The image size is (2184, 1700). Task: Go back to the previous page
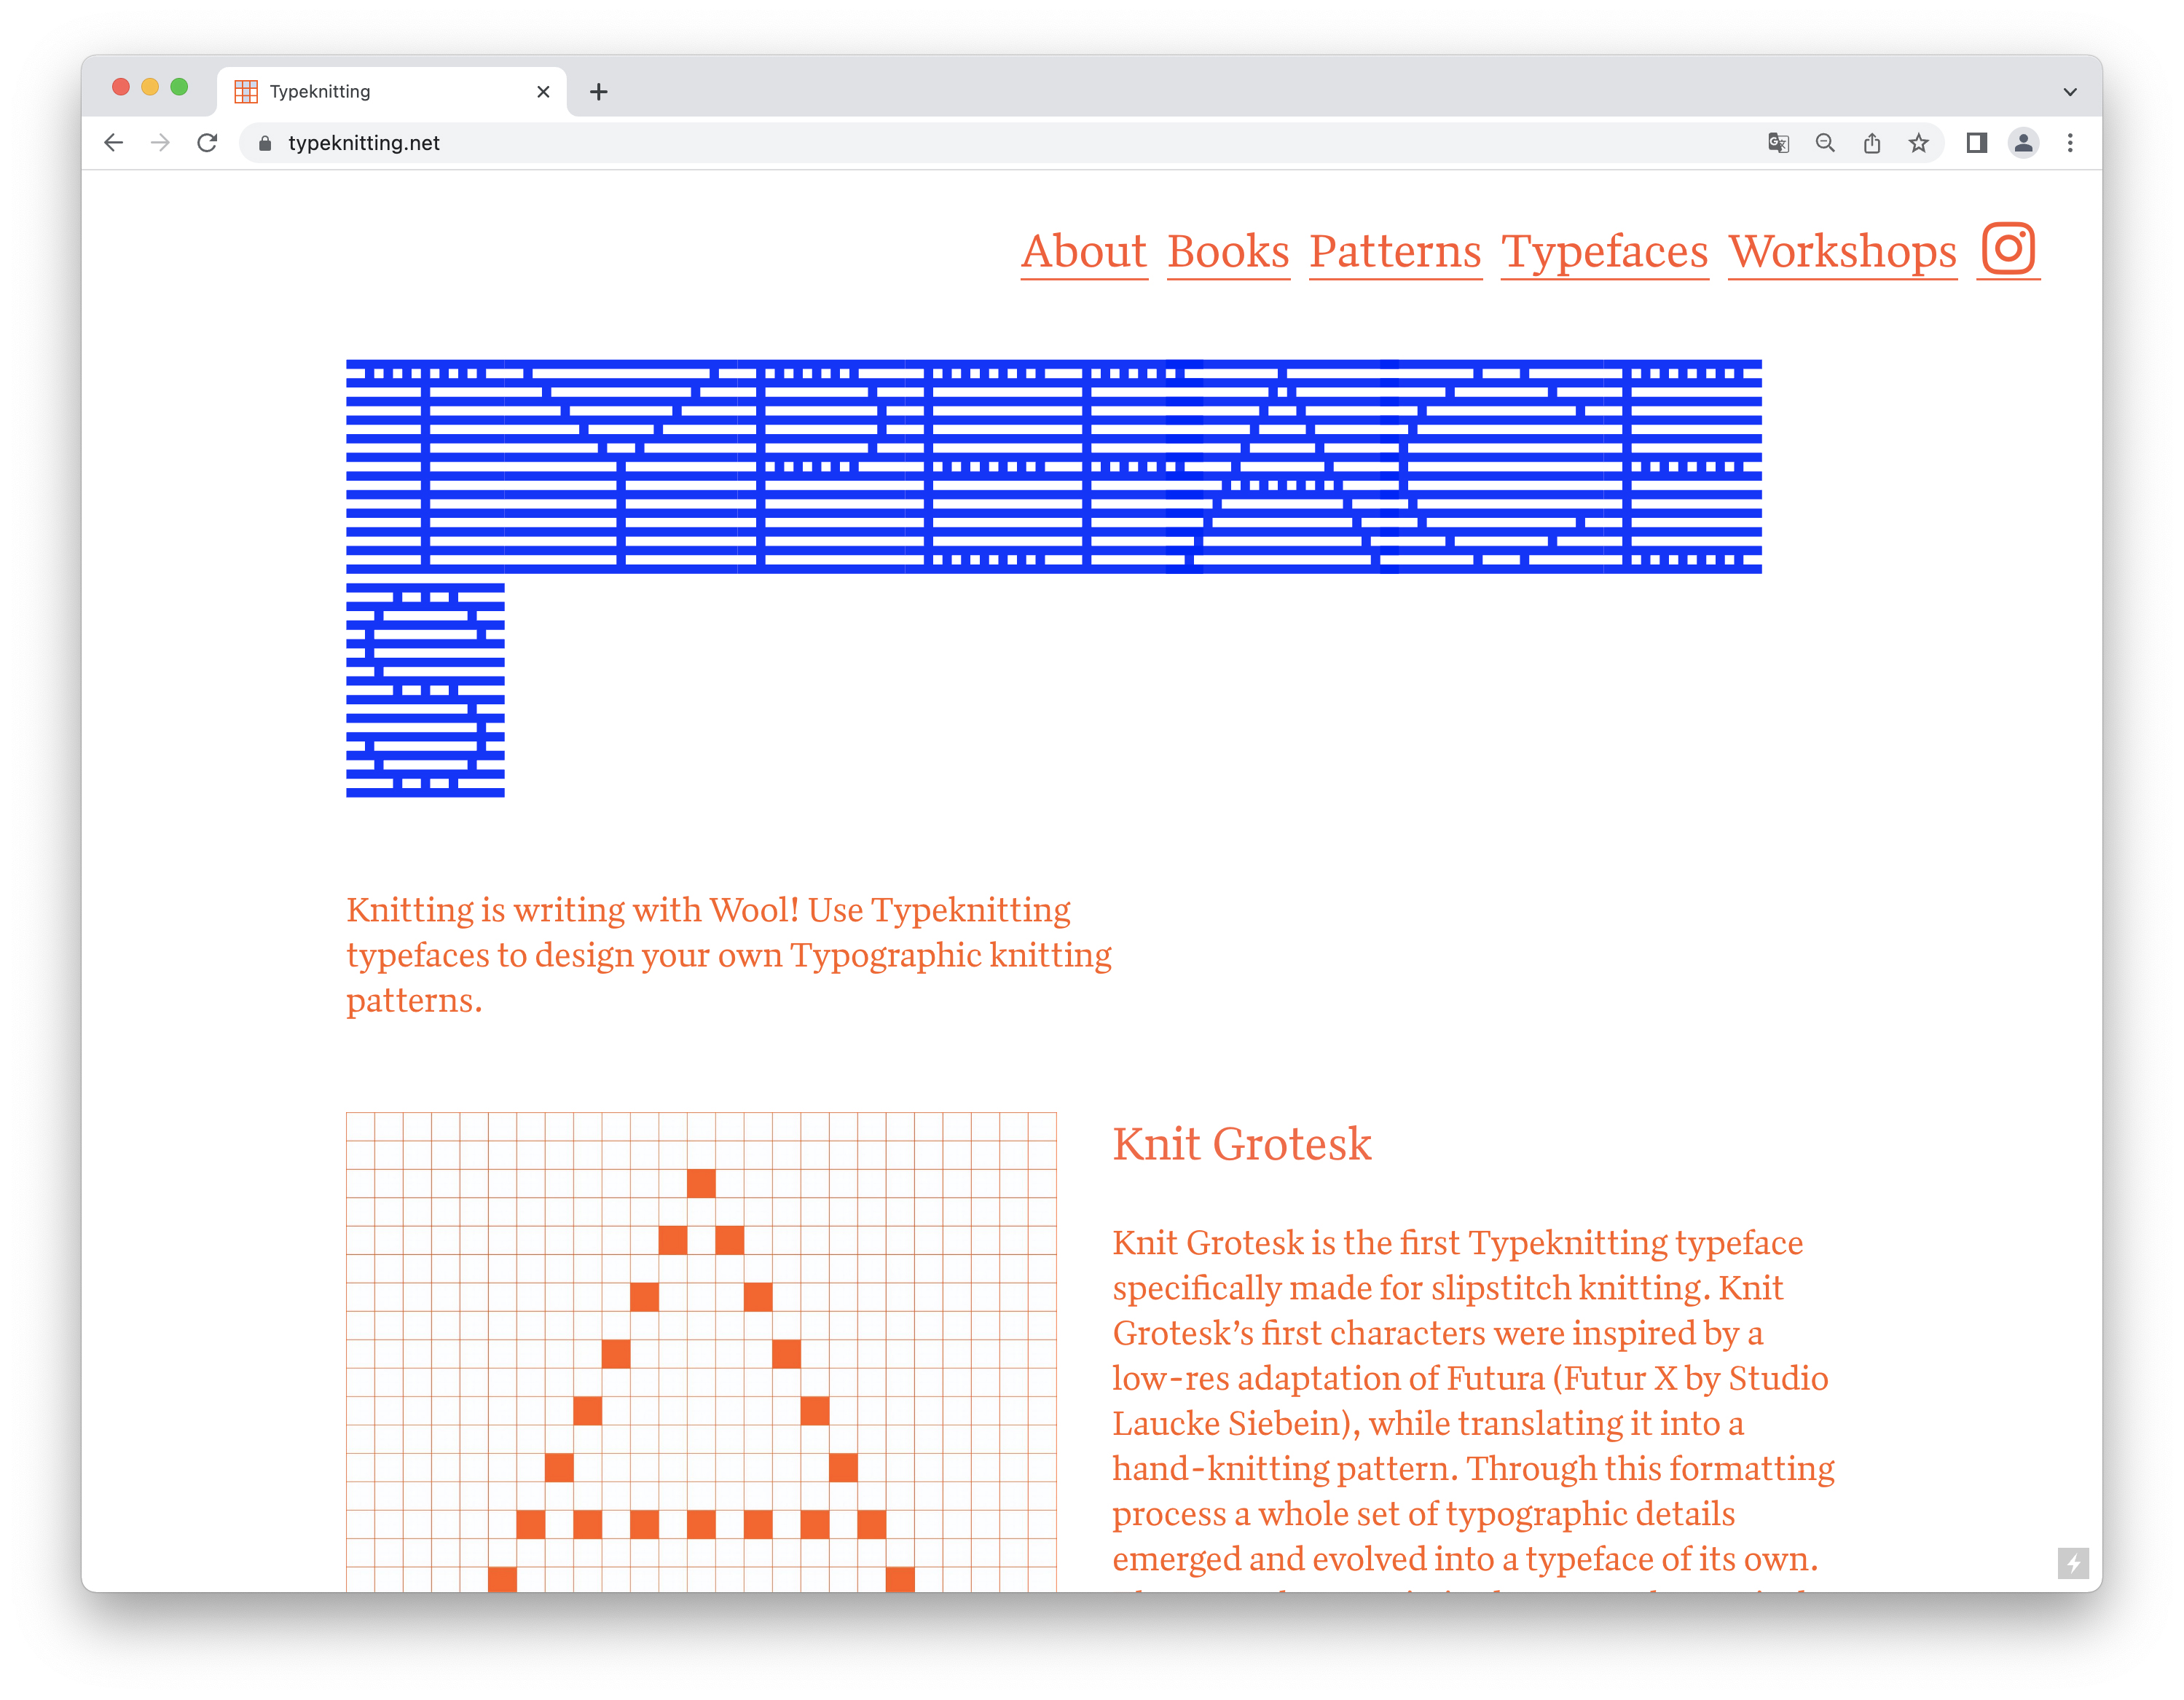[x=113, y=143]
